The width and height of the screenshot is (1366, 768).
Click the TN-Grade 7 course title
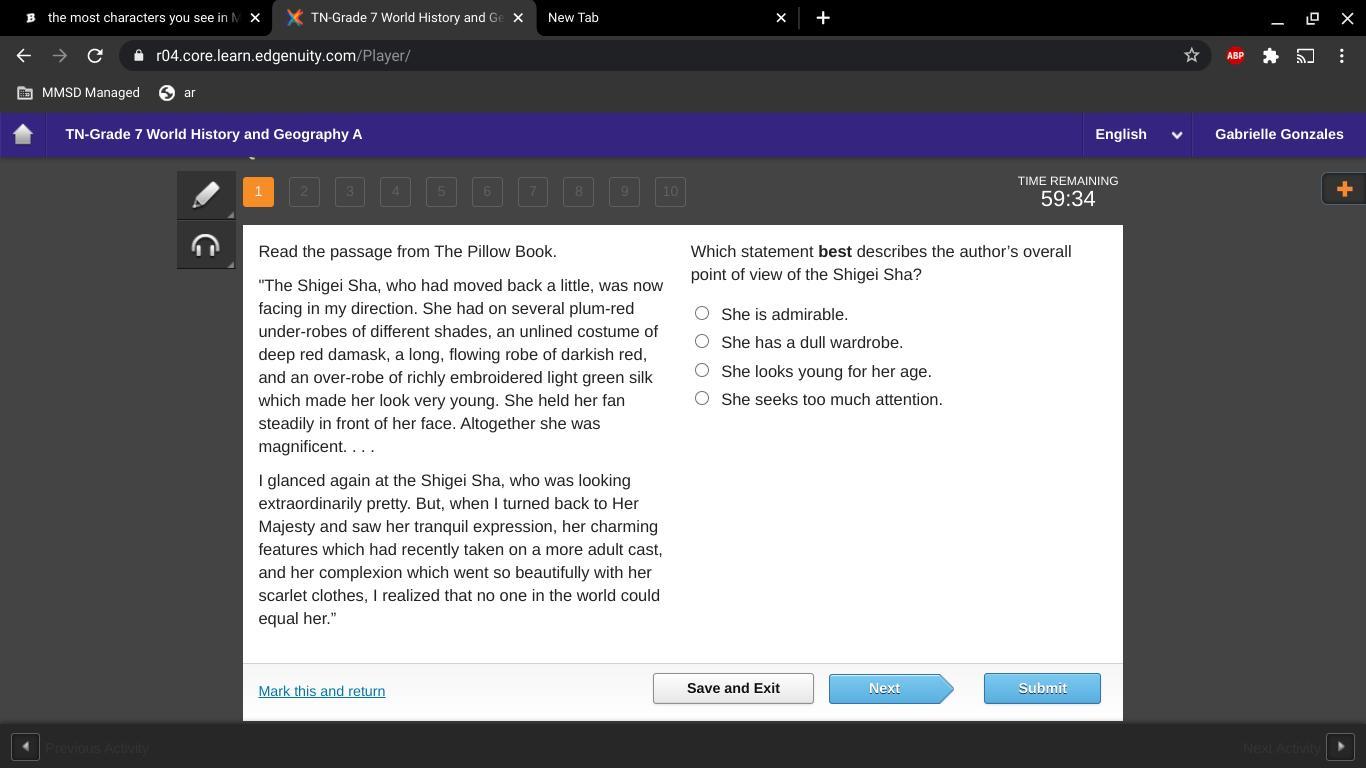tap(214, 134)
